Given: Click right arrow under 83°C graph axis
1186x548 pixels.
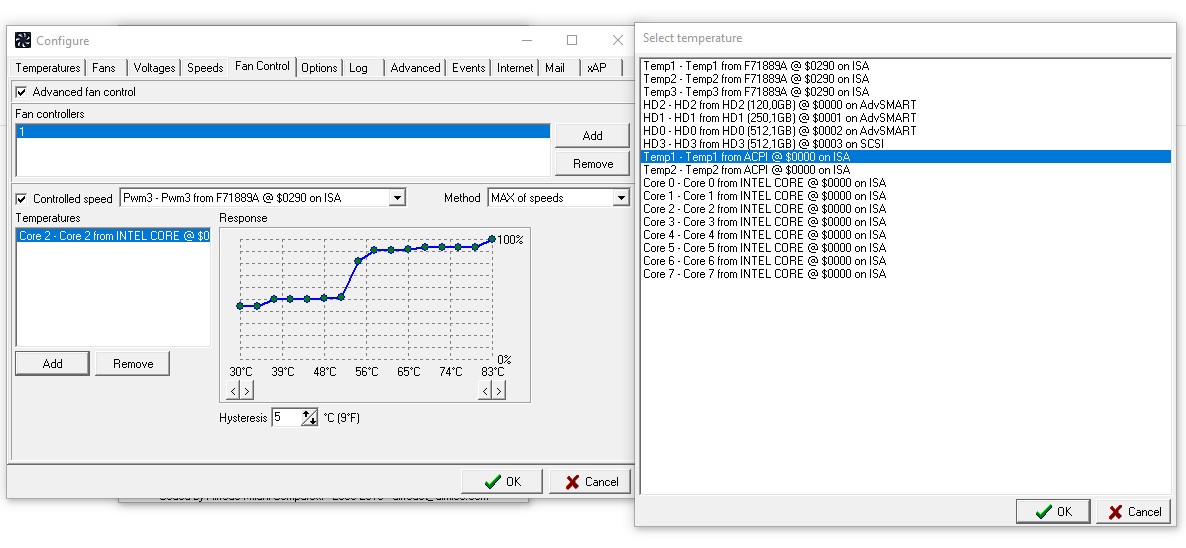Looking at the screenshot, I should click(x=498, y=390).
